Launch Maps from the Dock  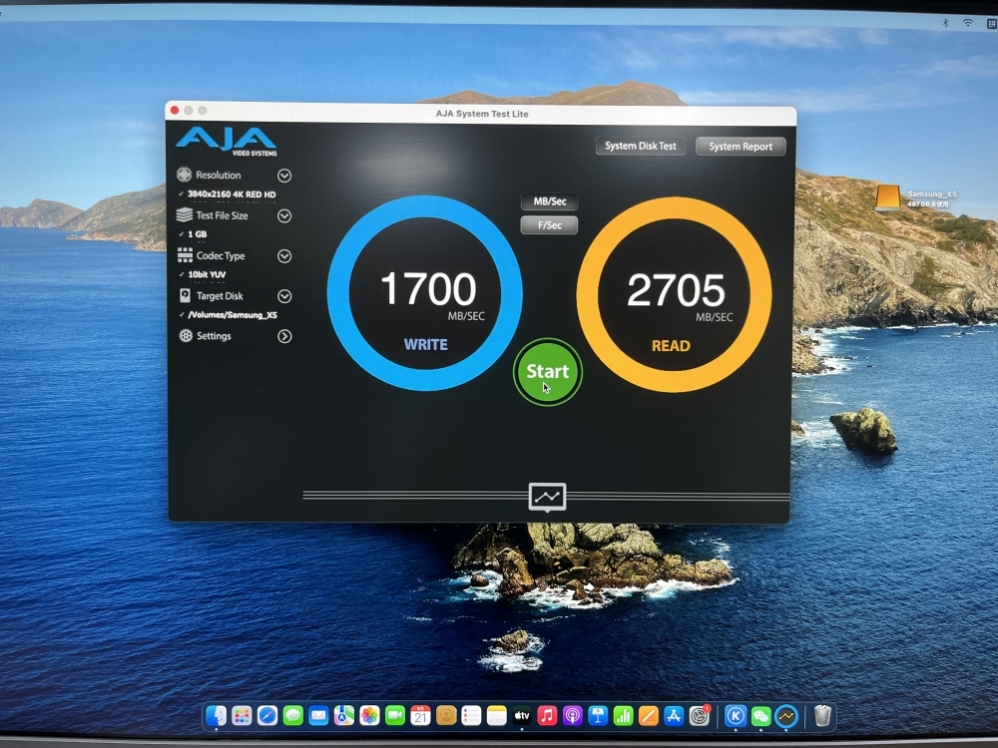344,716
